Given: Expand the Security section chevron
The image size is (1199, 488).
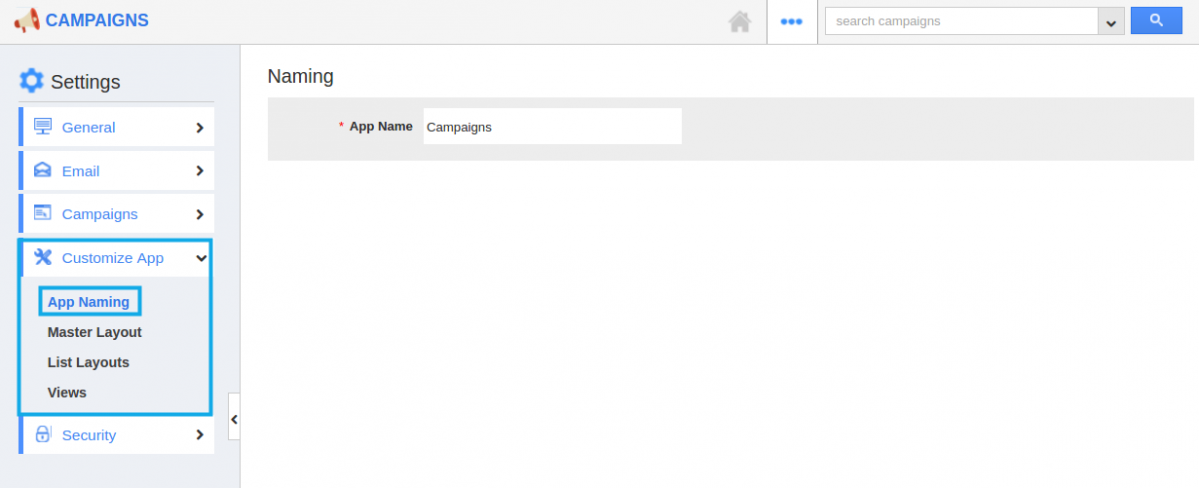Looking at the screenshot, I should (x=200, y=435).
